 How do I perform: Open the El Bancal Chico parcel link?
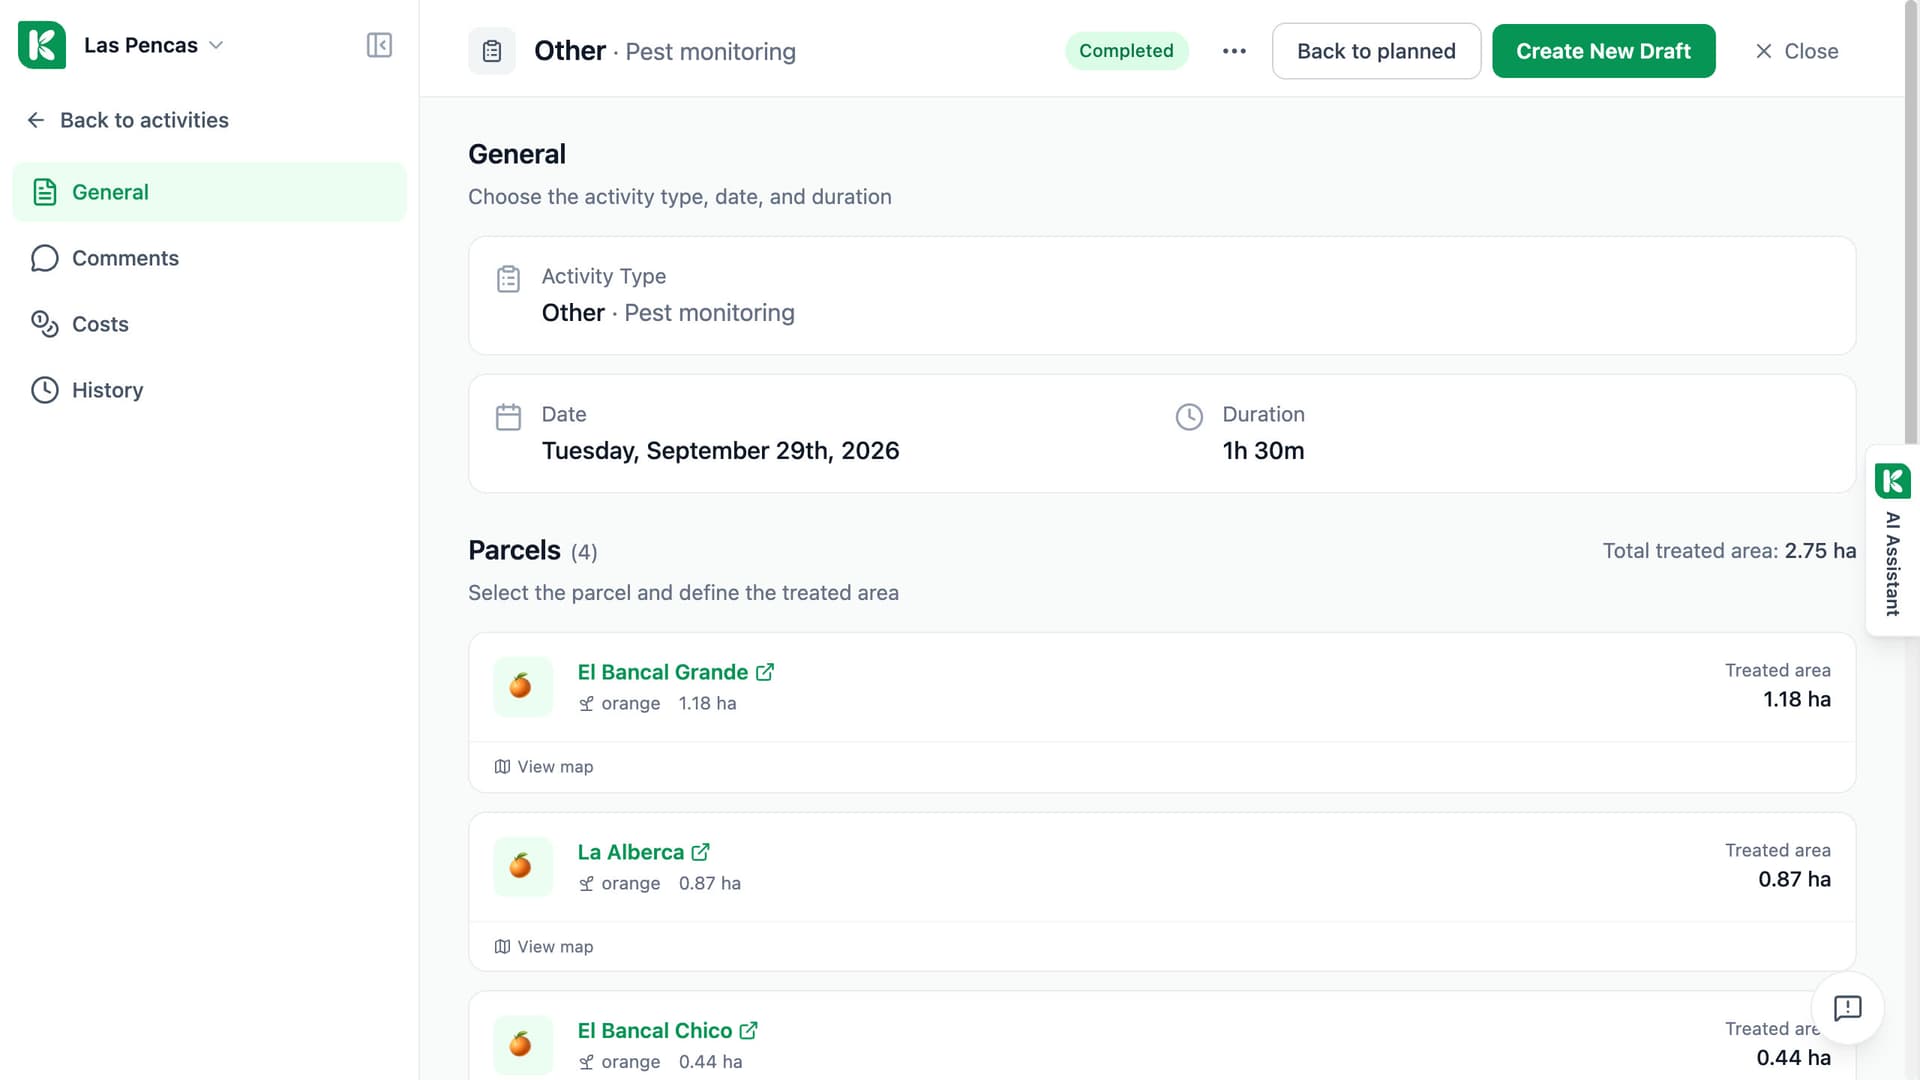[x=654, y=1030]
